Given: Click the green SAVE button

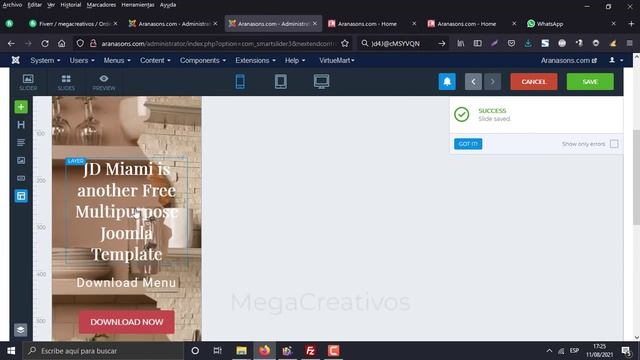Looking at the screenshot, I should [590, 82].
